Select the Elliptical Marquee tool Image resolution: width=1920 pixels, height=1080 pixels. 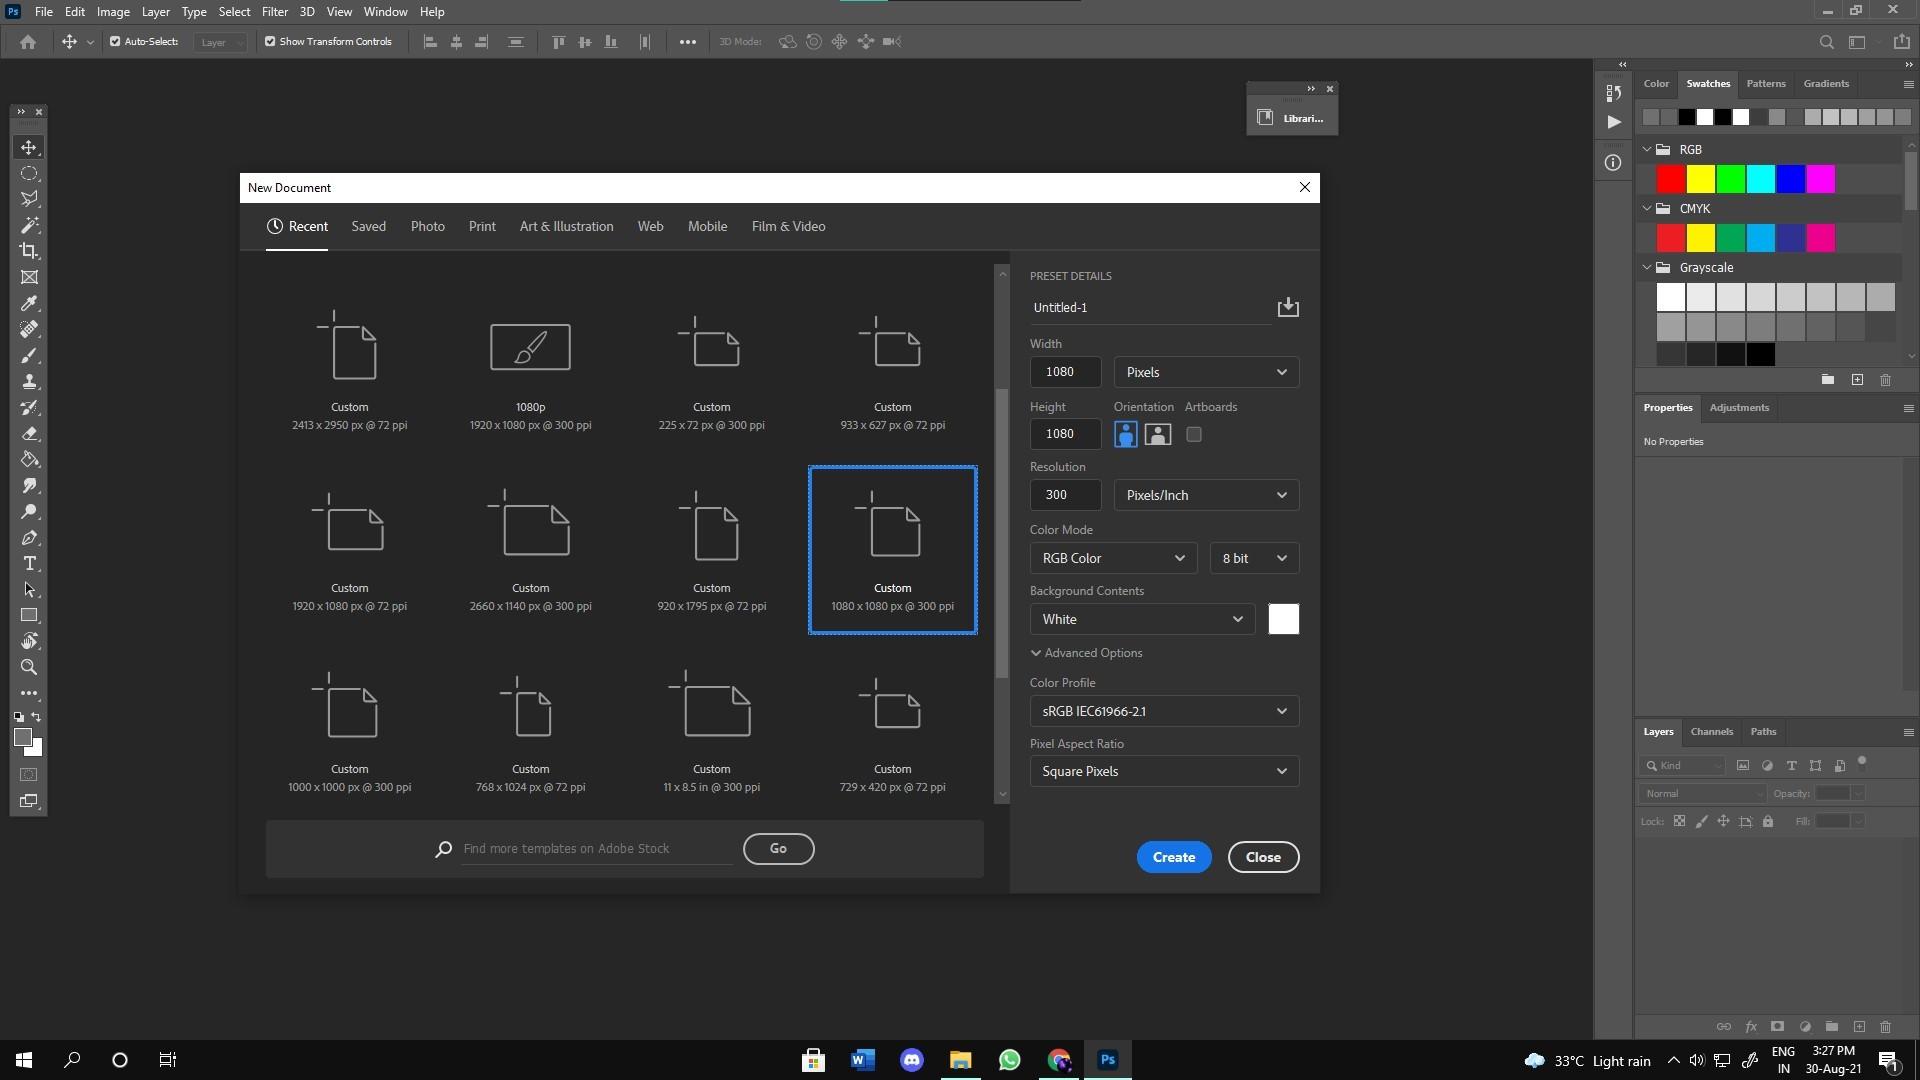(x=29, y=173)
